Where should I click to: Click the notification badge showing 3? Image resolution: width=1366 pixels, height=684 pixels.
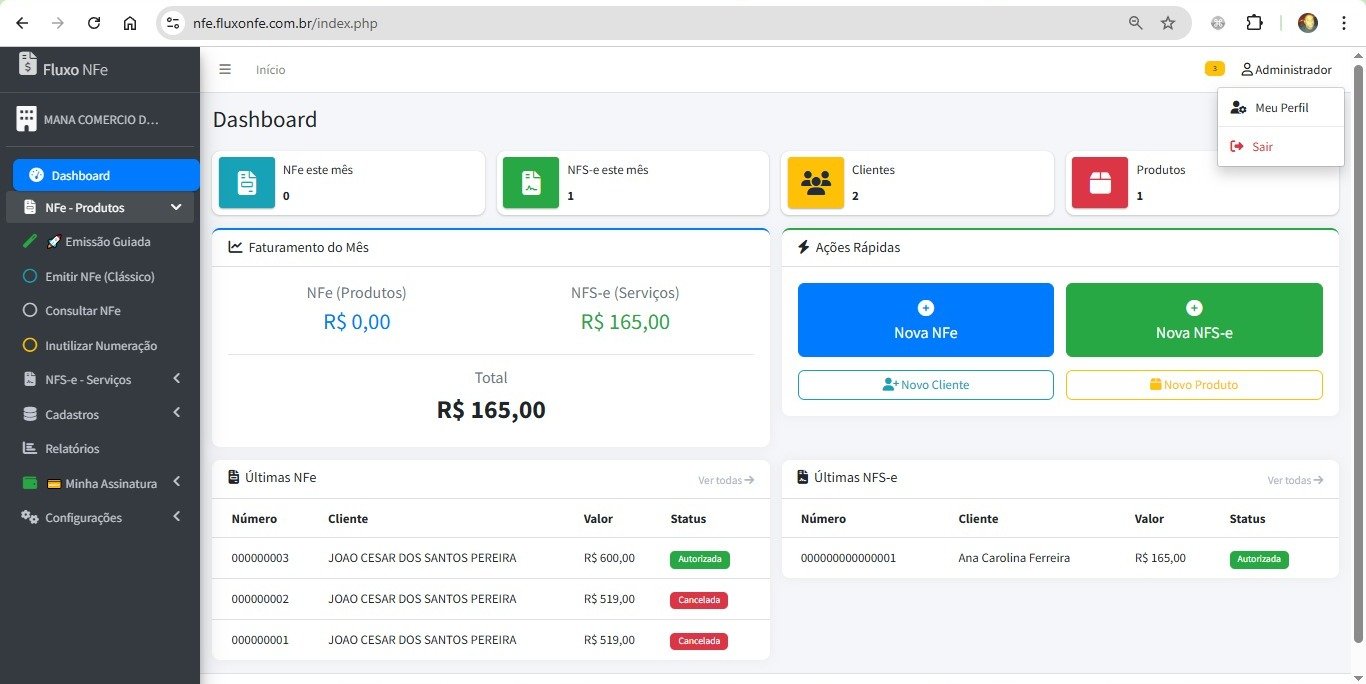[1214, 67]
